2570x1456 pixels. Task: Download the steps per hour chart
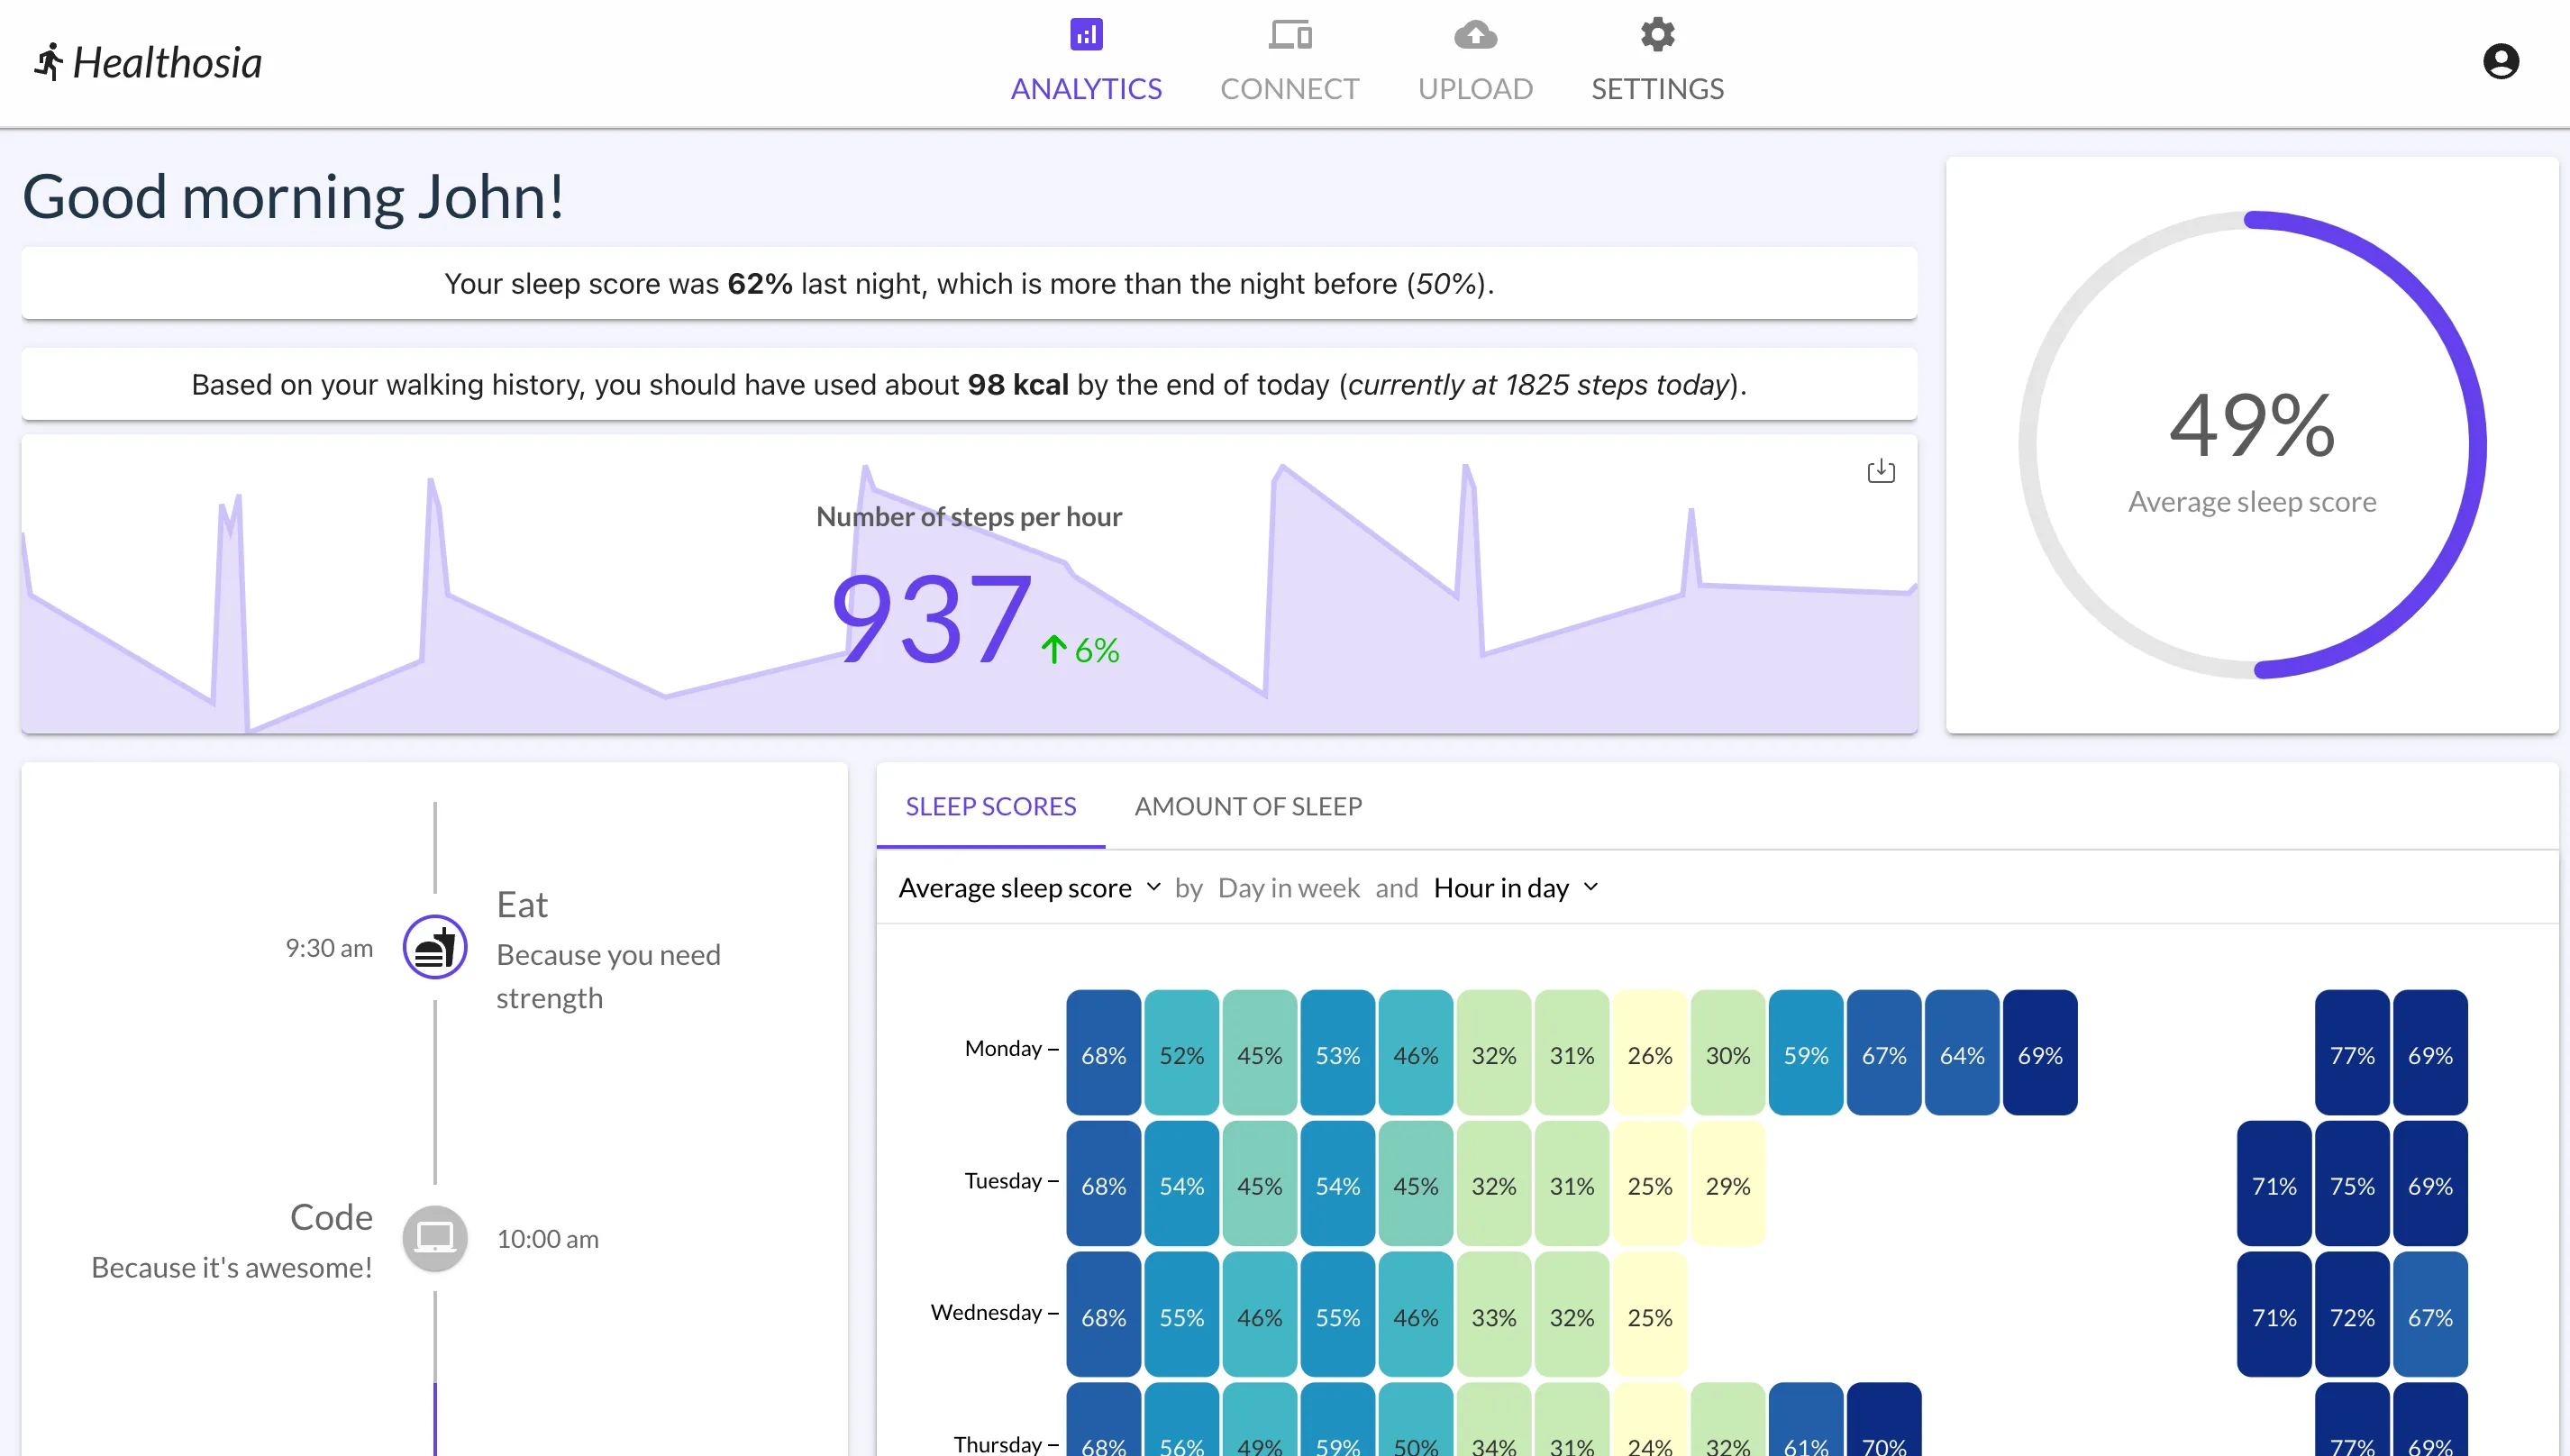1881,471
